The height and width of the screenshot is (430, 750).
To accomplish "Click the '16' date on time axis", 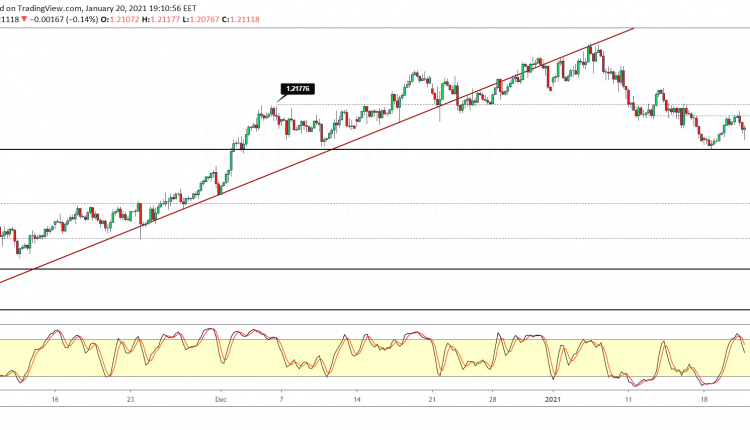I will pyautogui.click(x=55, y=399).
